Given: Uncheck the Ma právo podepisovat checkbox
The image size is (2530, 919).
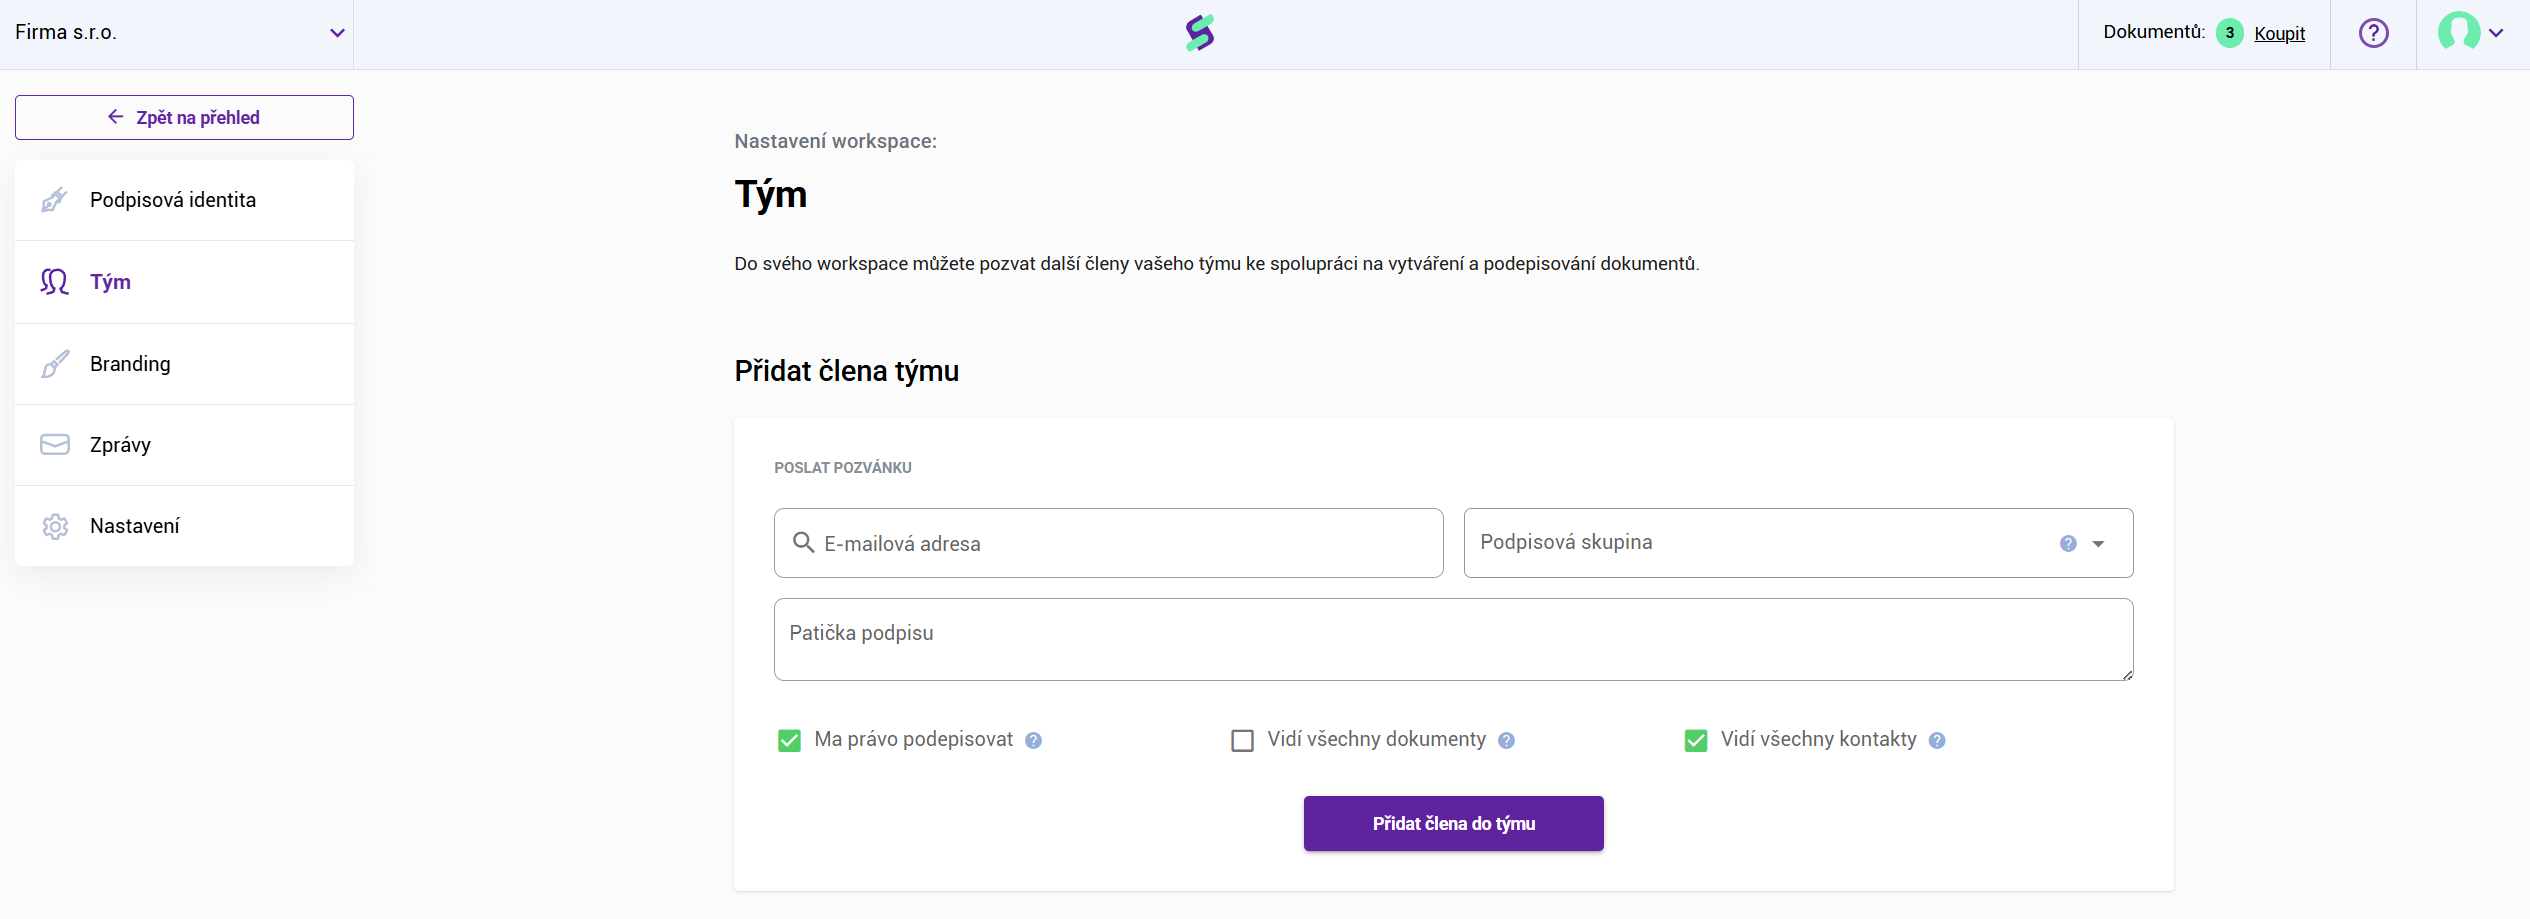Looking at the screenshot, I should coord(789,740).
